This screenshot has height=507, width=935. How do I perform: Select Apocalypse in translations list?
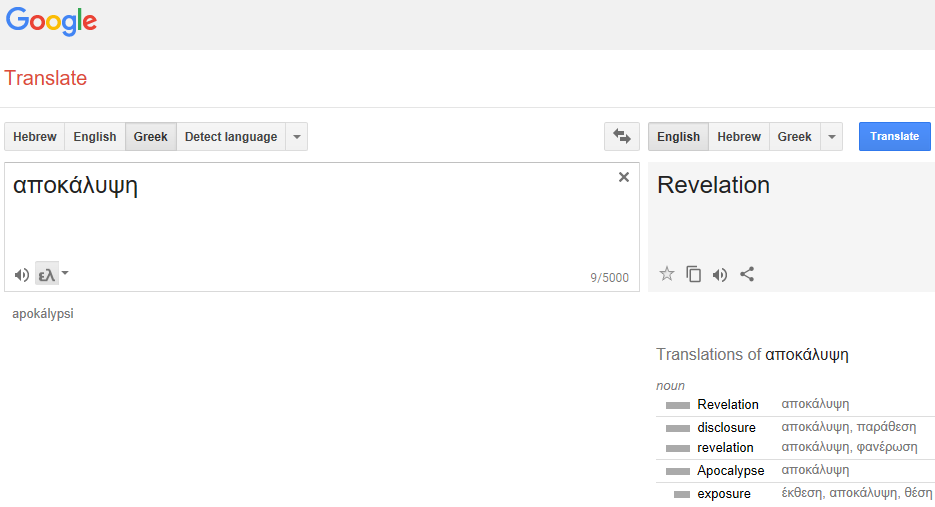coord(730,471)
